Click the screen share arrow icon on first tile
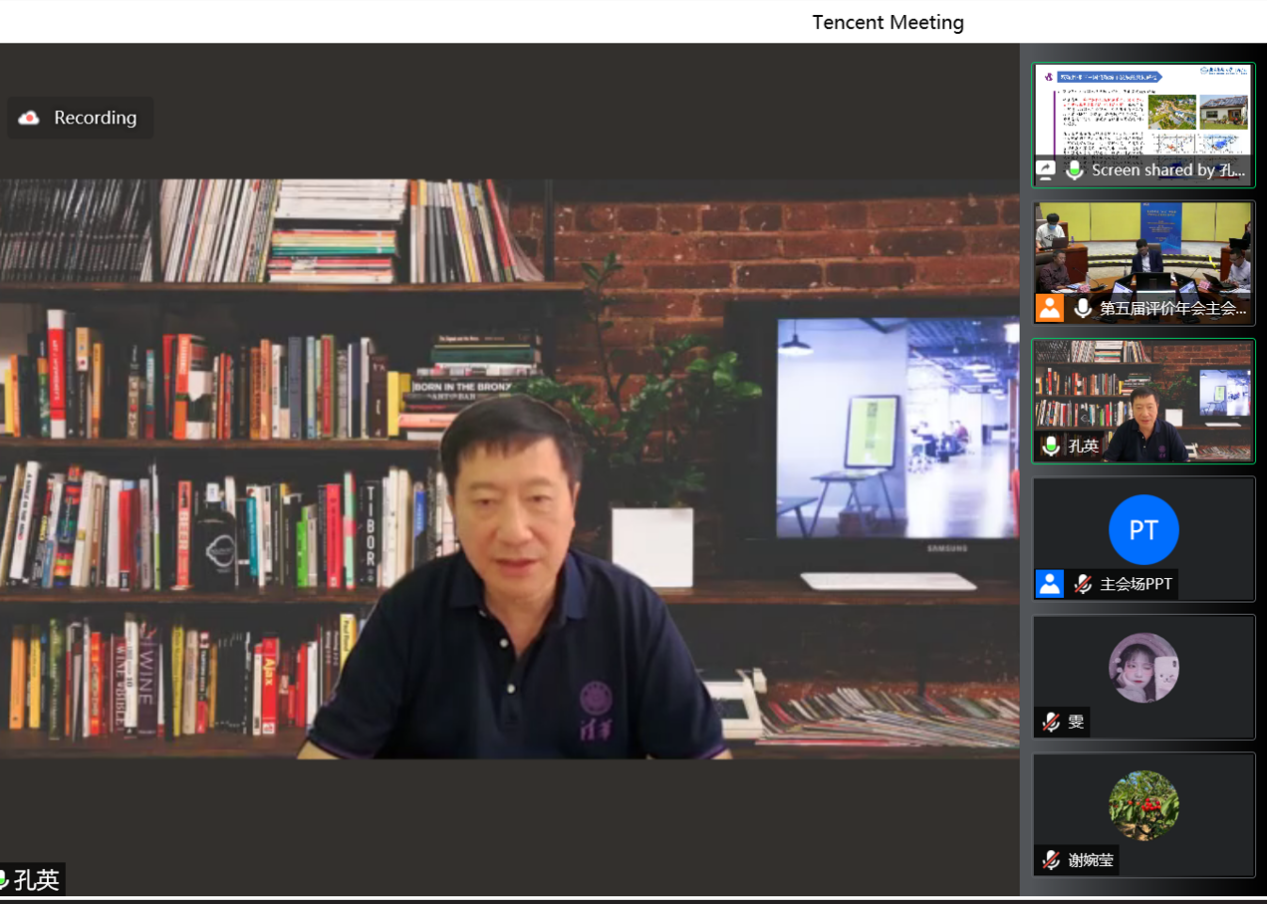The height and width of the screenshot is (904, 1267). coord(1046,170)
